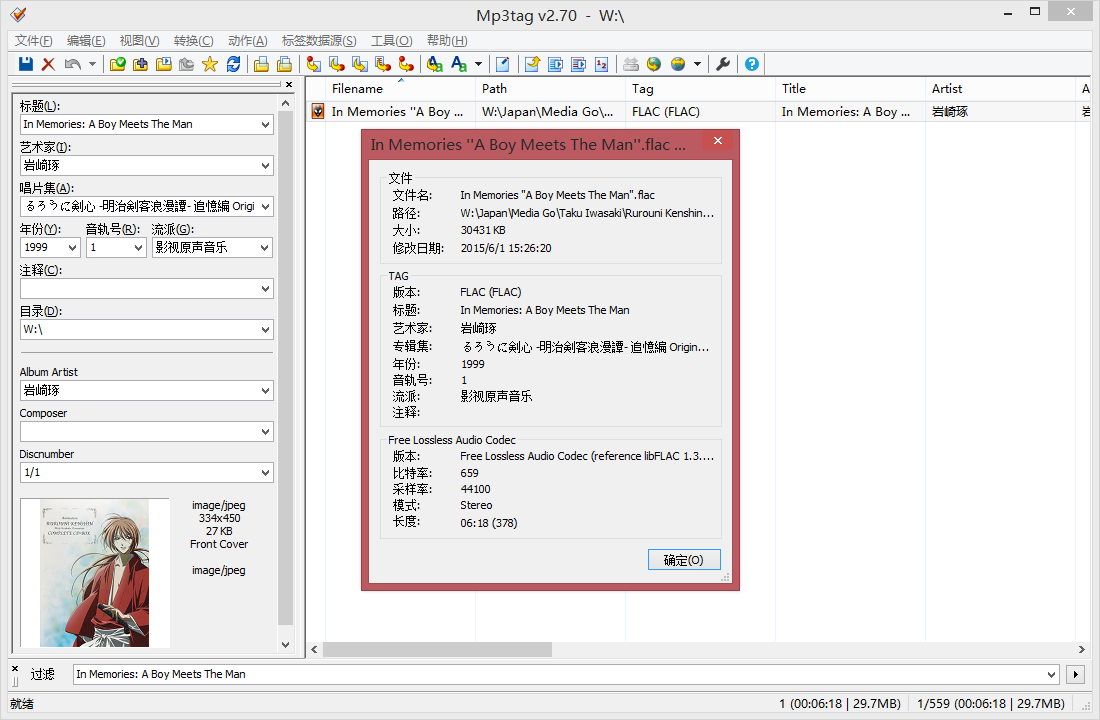Click the blue help question mark icon

pos(752,64)
